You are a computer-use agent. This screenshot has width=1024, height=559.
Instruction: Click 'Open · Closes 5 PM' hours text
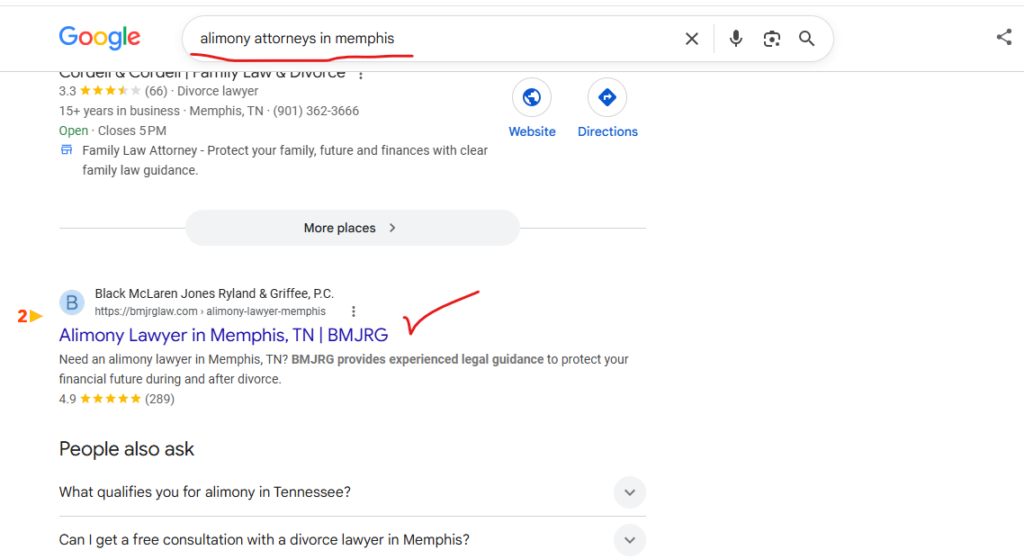click(112, 131)
